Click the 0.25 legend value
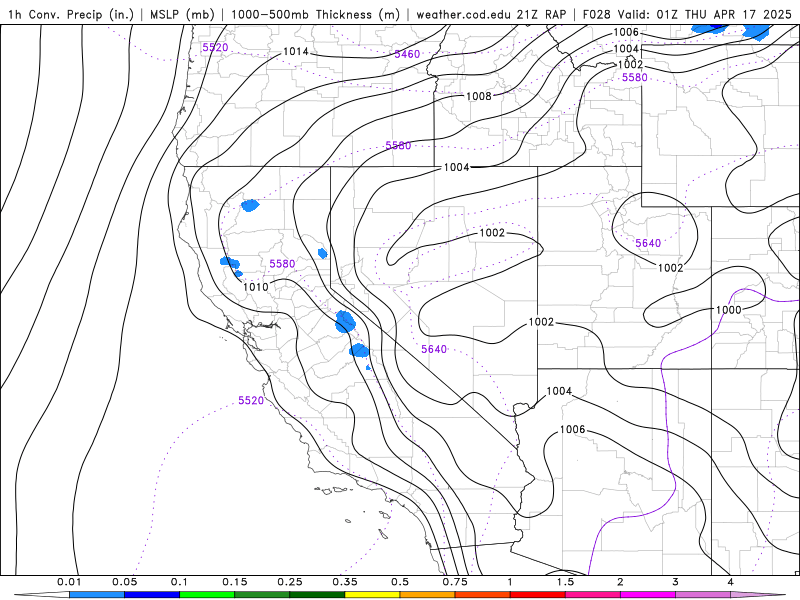Screen dimensions: 800x600 pyautogui.click(x=290, y=582)
